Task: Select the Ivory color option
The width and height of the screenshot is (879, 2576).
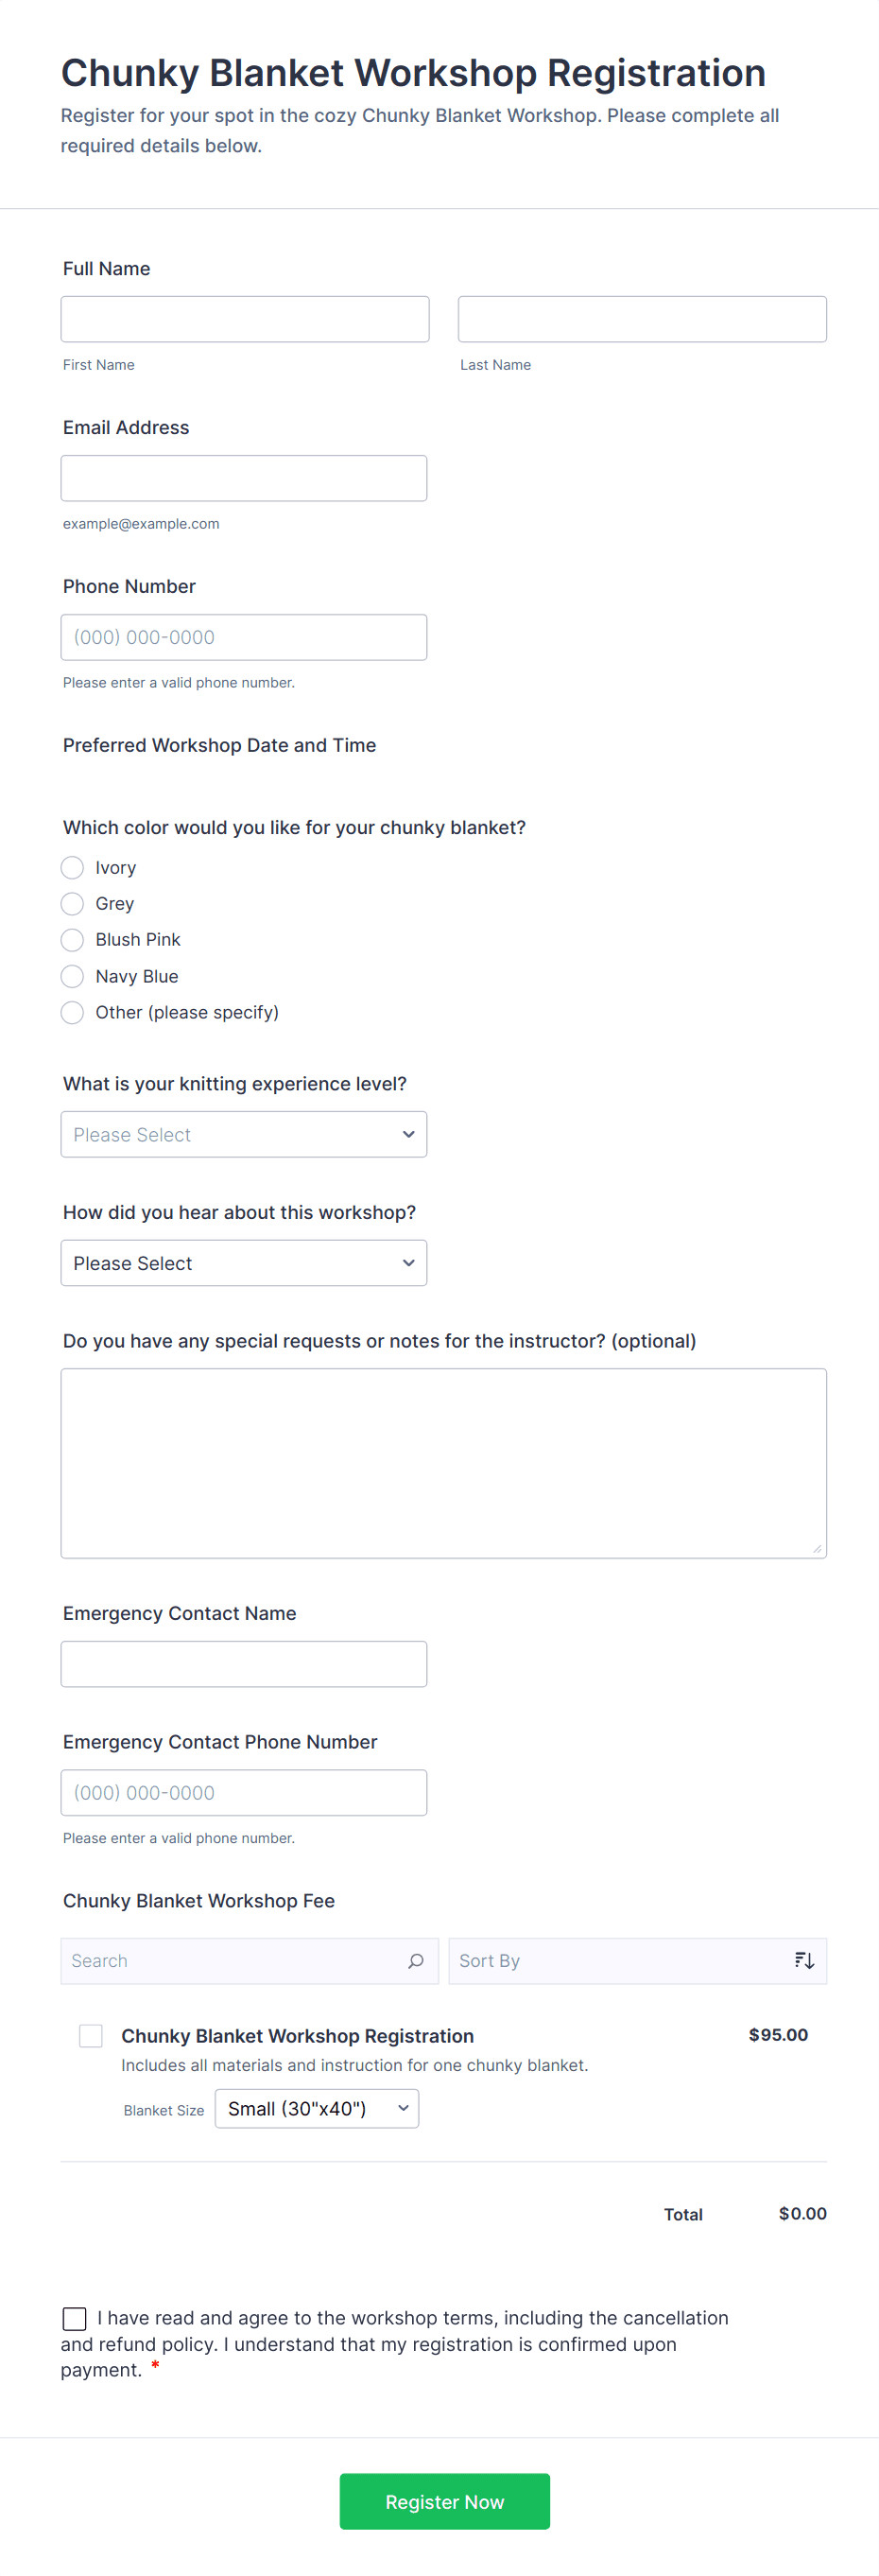Action: pos(72,867)
